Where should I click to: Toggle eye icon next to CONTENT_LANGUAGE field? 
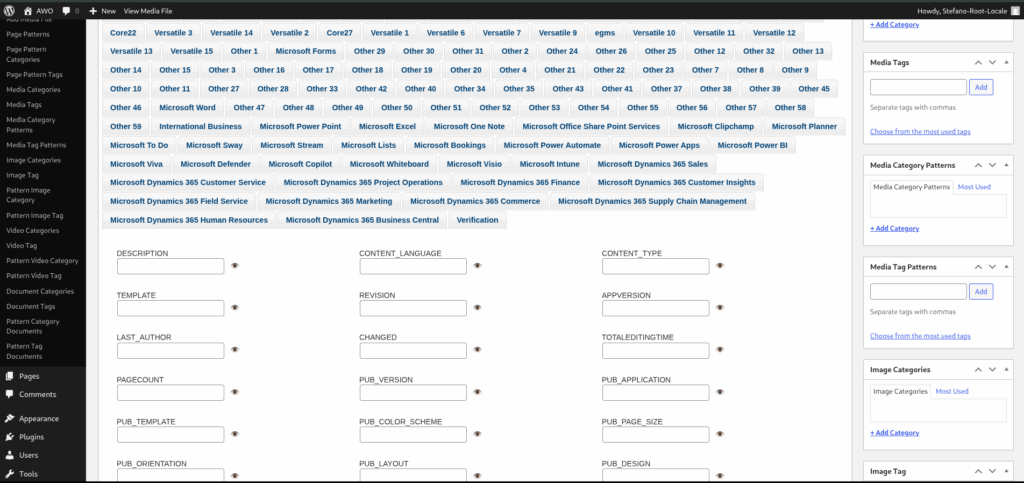click(x=477, y=266)
